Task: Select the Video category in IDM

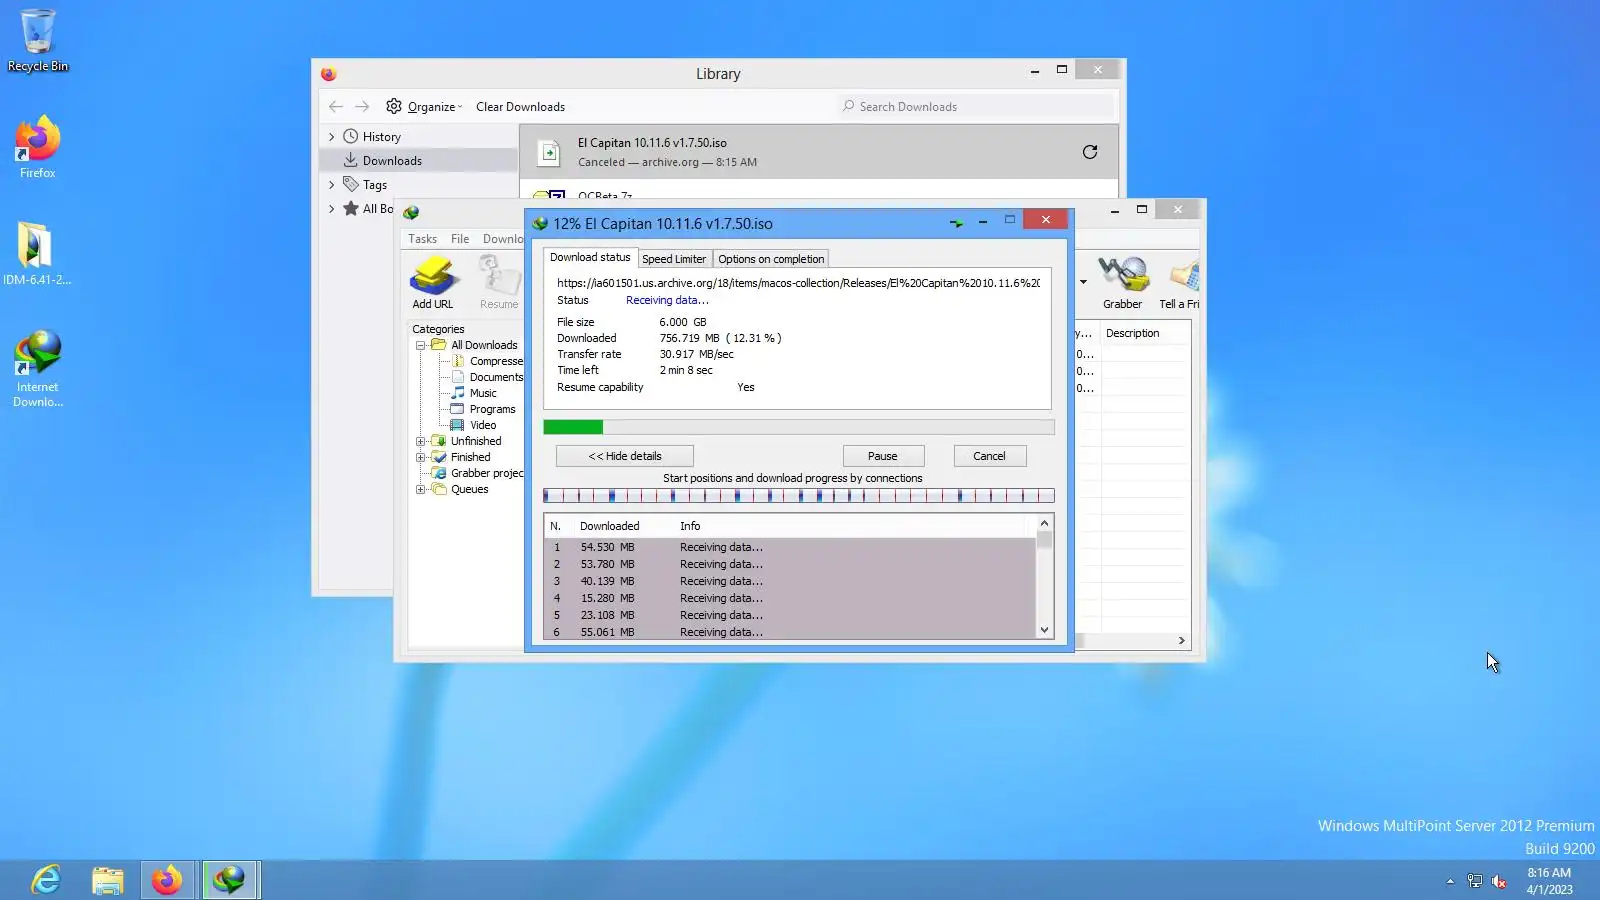Action: 474,425
